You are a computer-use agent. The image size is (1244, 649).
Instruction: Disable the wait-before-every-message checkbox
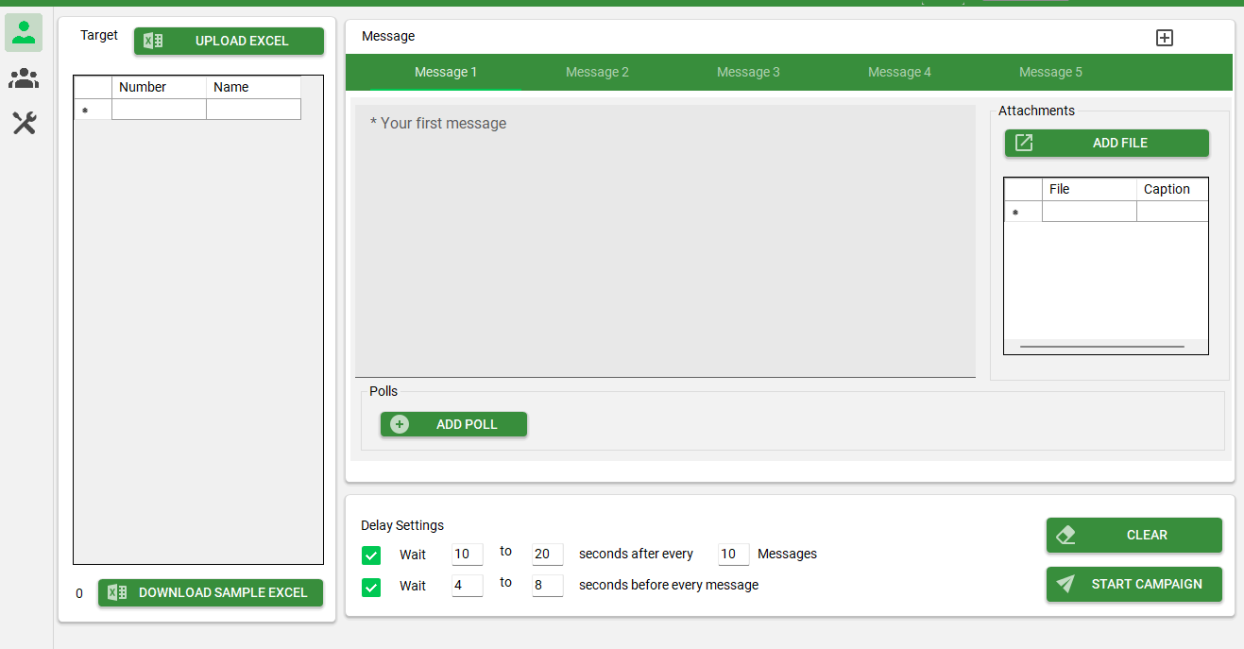tap(371, 586)
